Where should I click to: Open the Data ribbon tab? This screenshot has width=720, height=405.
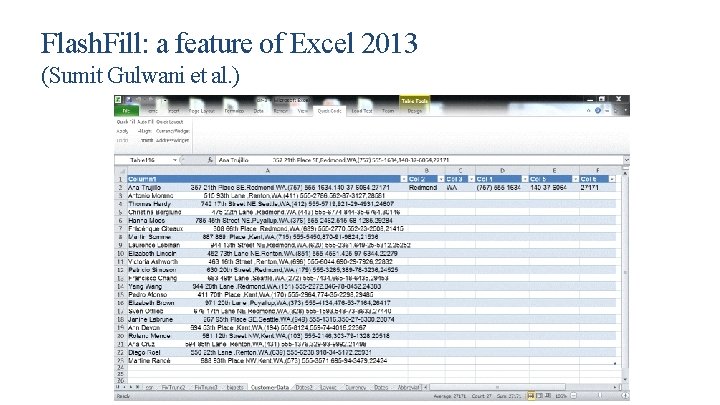[259, 111]
